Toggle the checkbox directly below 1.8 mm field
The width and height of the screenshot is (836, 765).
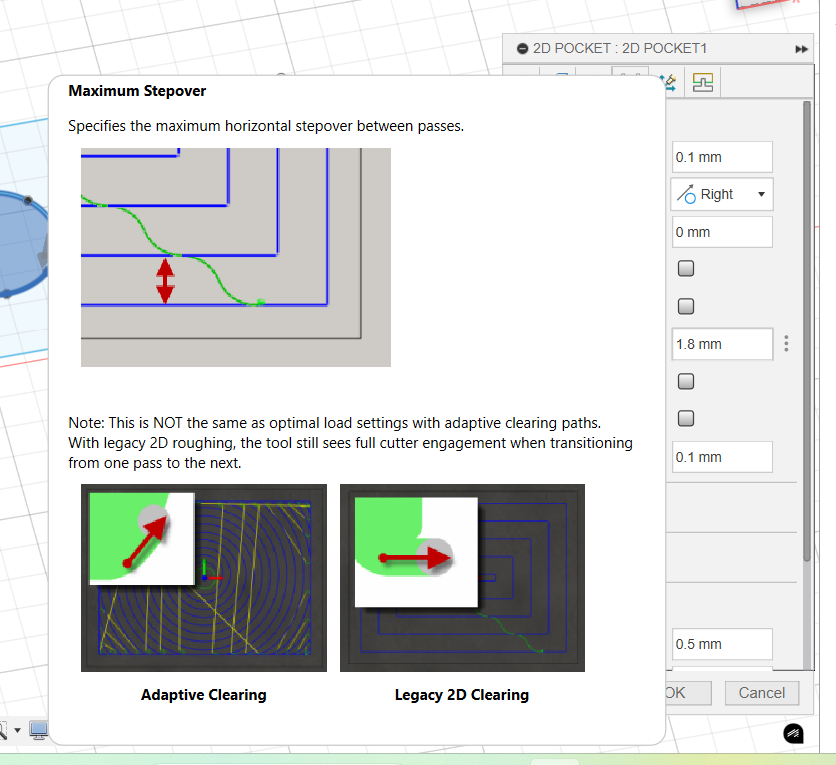coord(686,382)
